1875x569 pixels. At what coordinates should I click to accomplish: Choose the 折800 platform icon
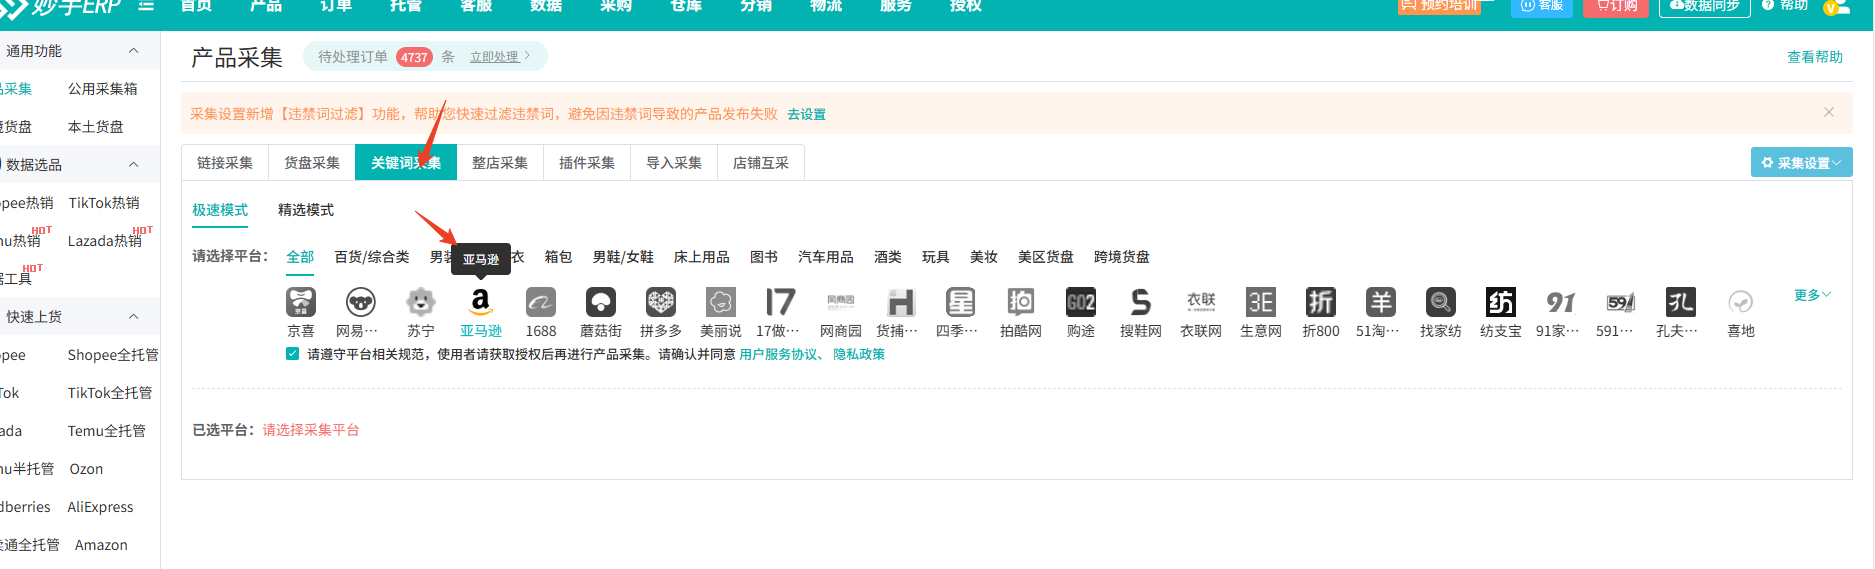click(x=1321, y=302)
